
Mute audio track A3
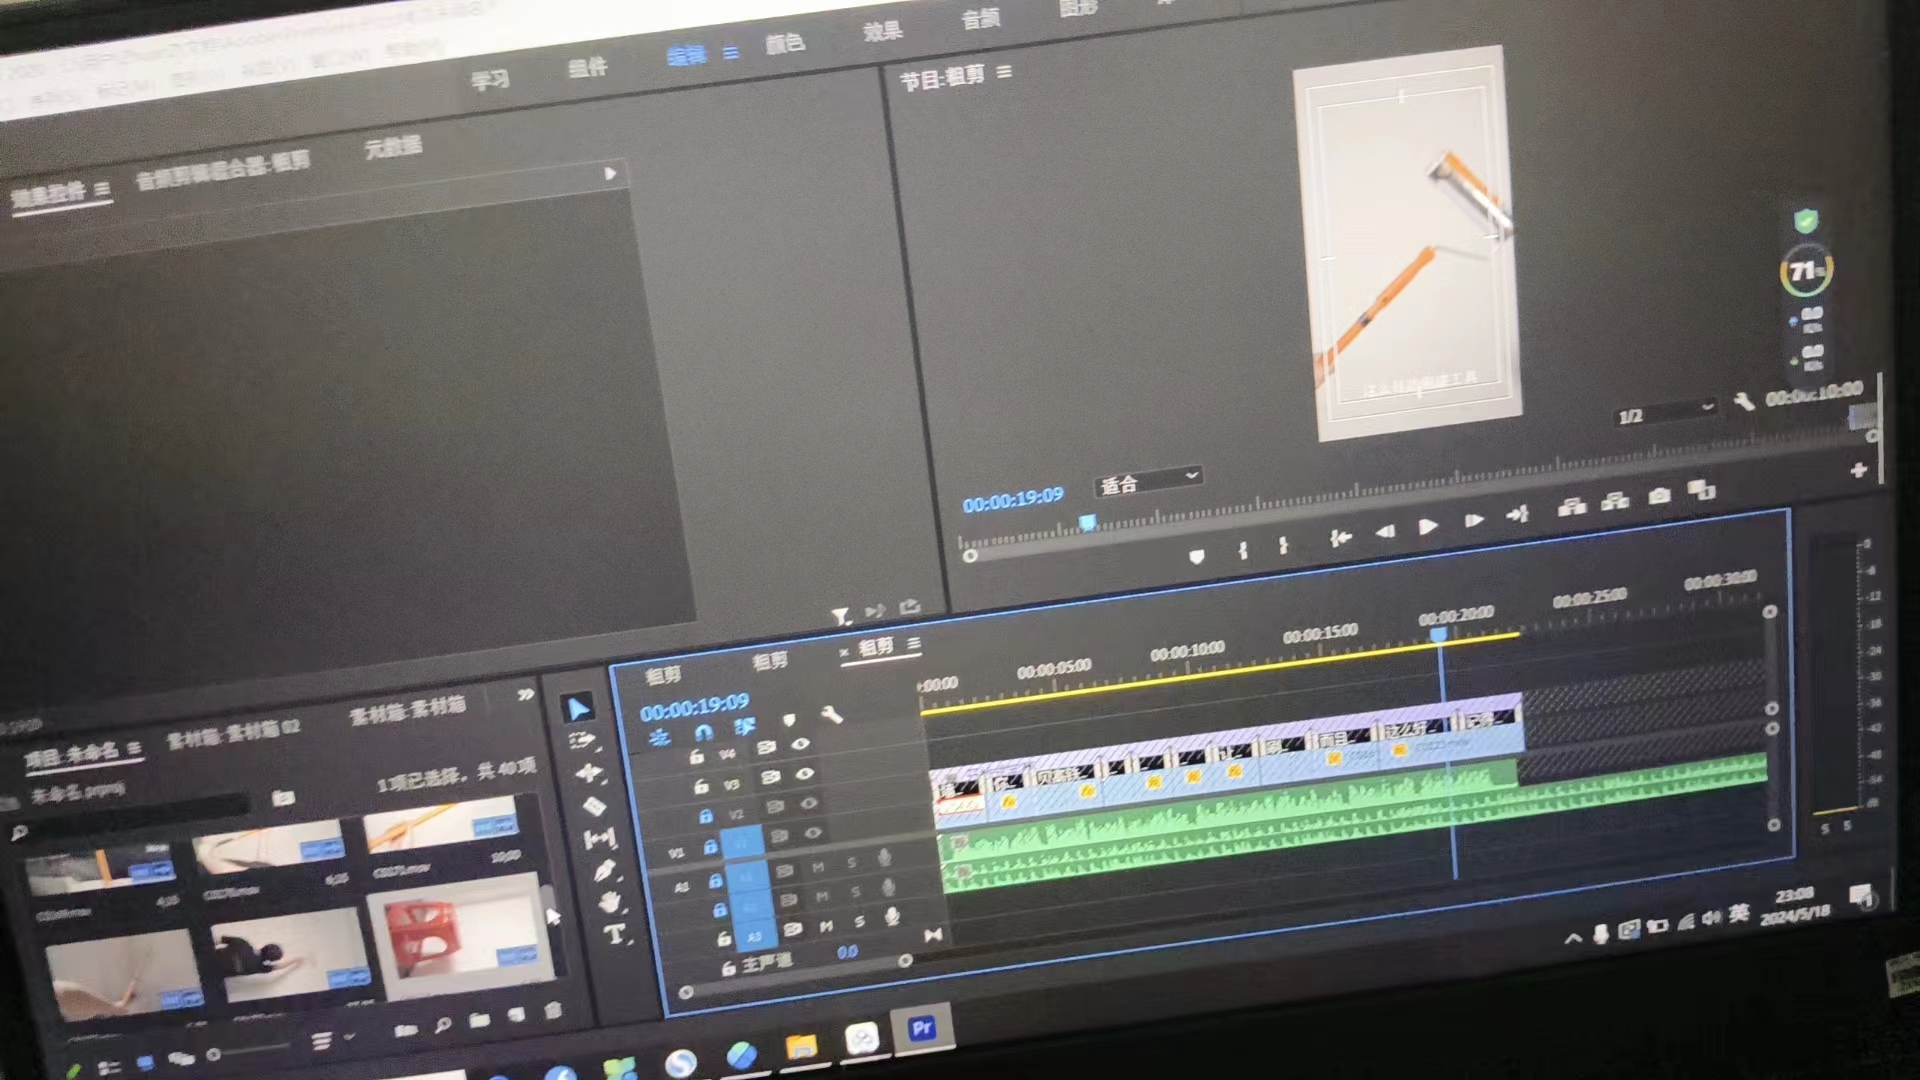coord(826,927)
